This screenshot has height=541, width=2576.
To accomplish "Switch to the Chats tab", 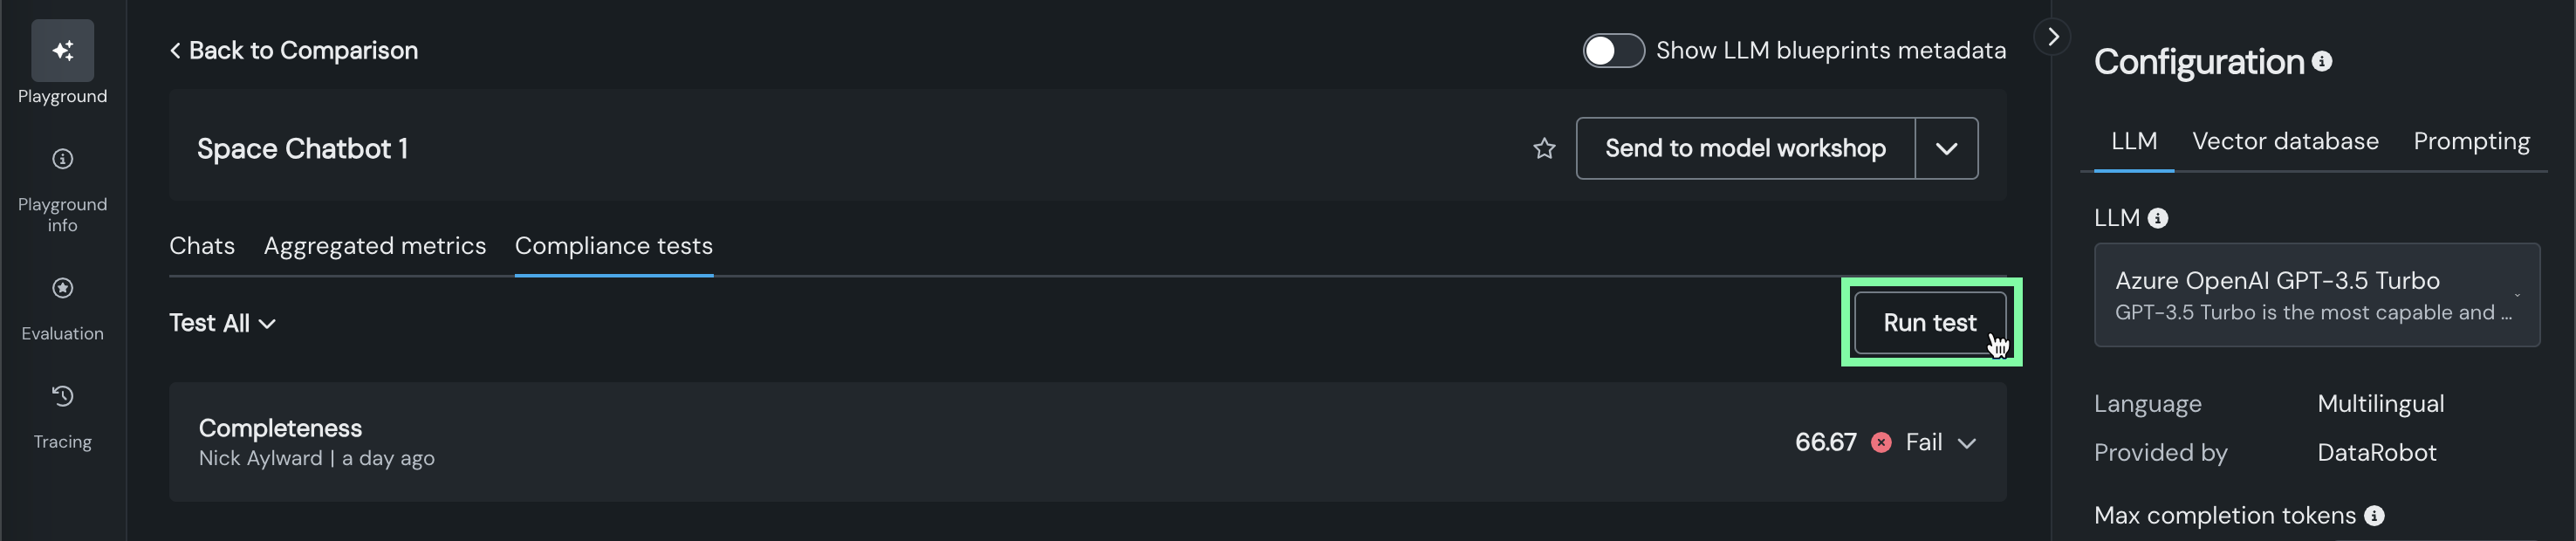I will click(202, 246).
